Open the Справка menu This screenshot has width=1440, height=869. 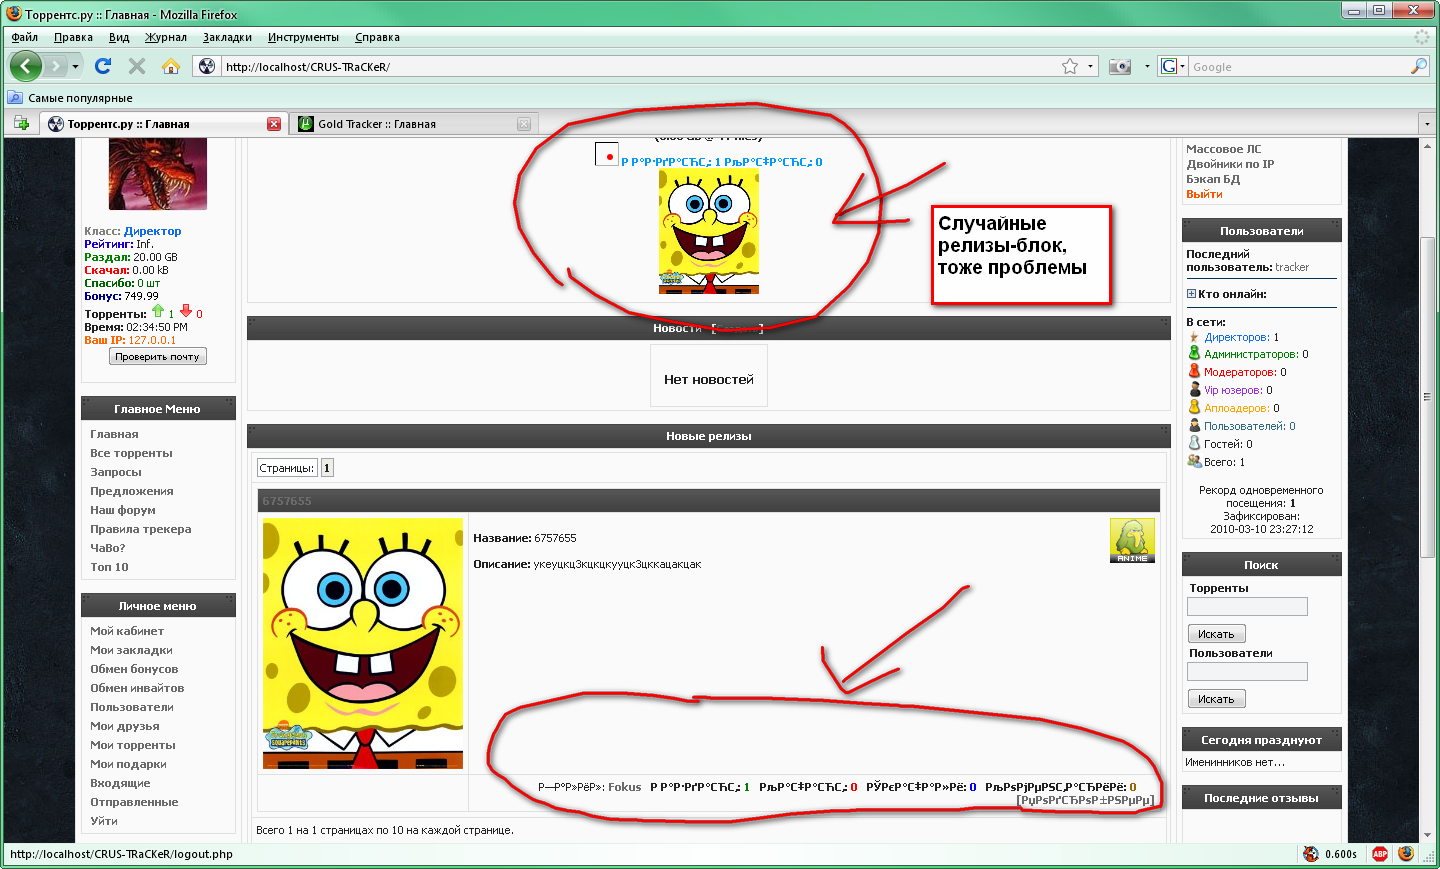(377, 37)
